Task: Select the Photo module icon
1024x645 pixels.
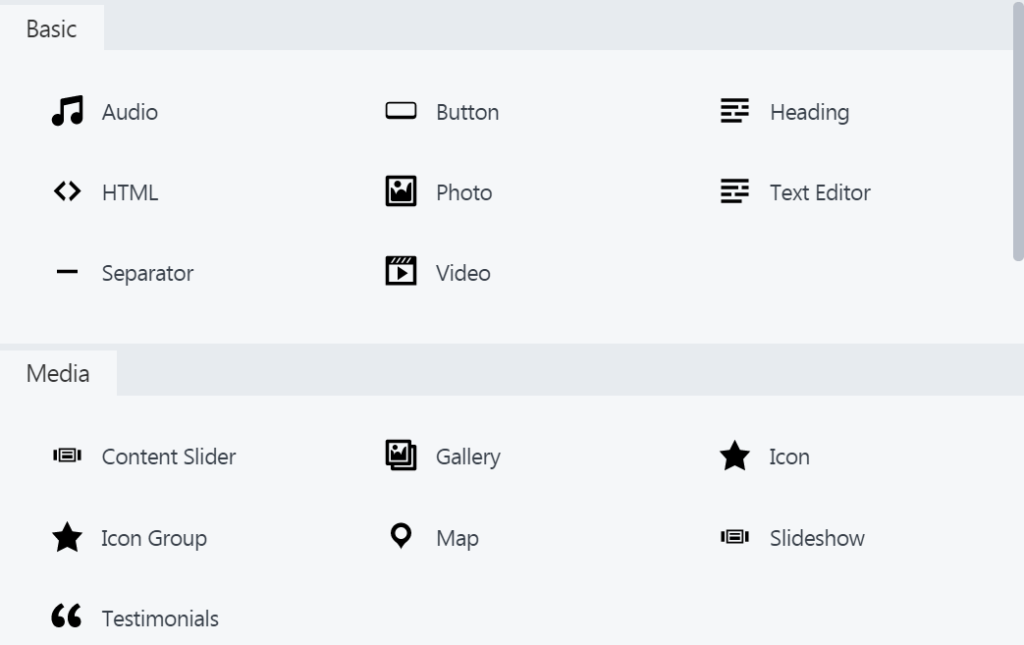Action: point(400,191)
